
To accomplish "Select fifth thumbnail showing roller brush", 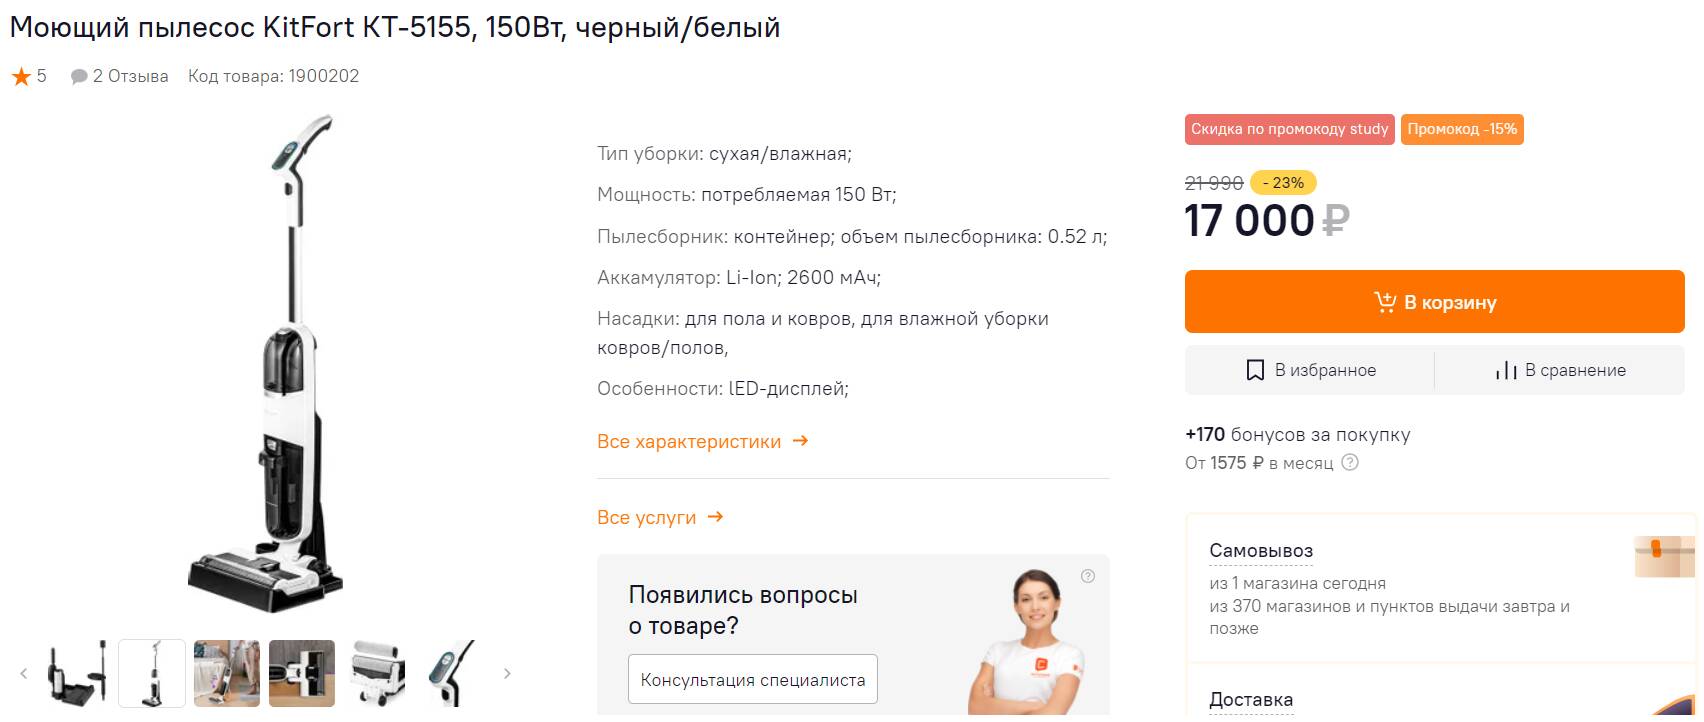I will point(377,673).
